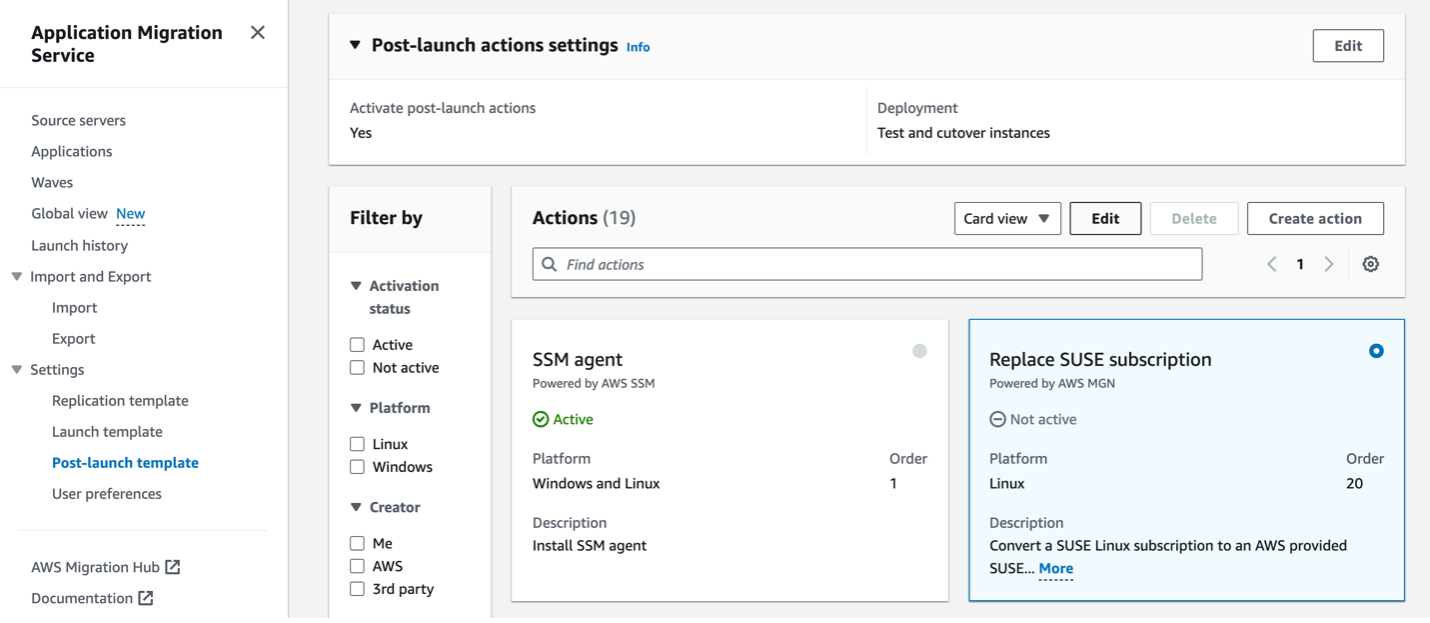Click external link icon next to AWS Migration Hub

click(173, 567)
